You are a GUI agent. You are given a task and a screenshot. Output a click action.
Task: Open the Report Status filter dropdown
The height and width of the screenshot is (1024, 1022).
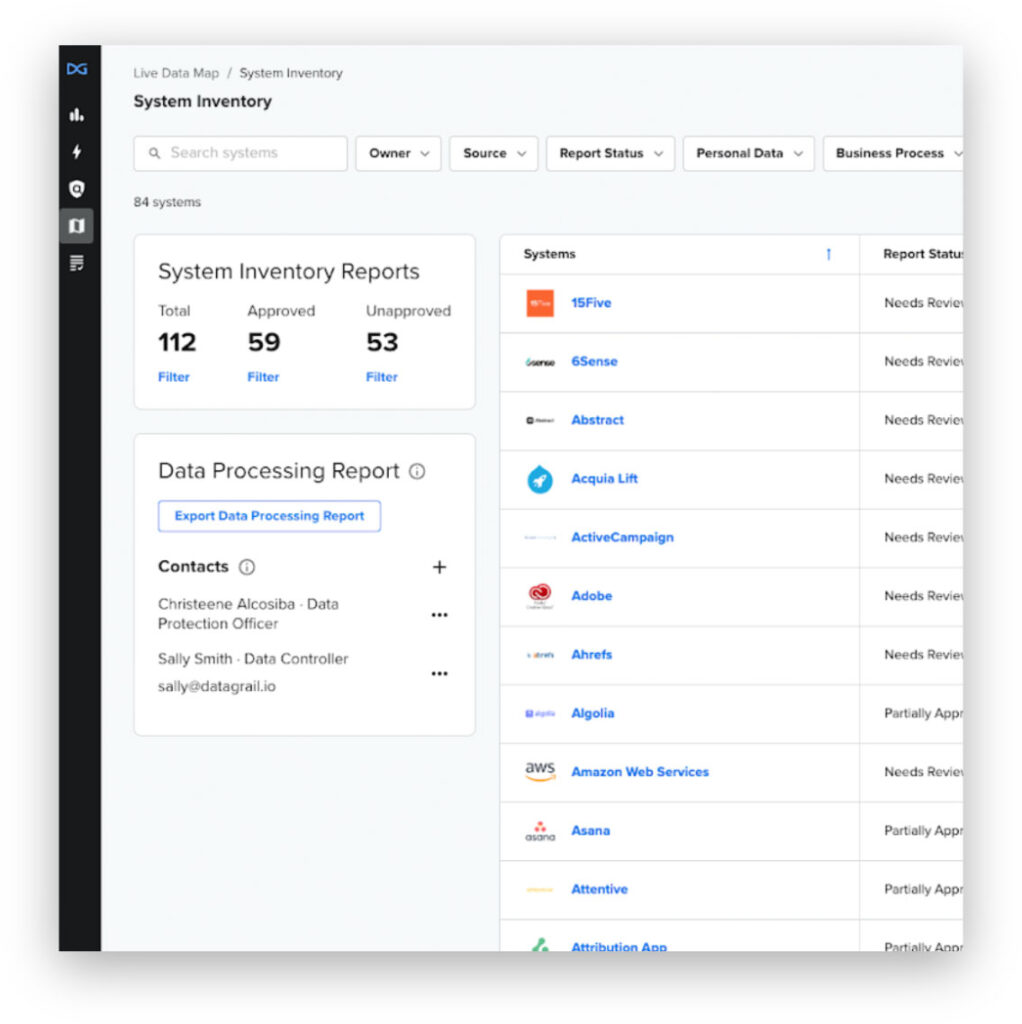tap(610, 153)
